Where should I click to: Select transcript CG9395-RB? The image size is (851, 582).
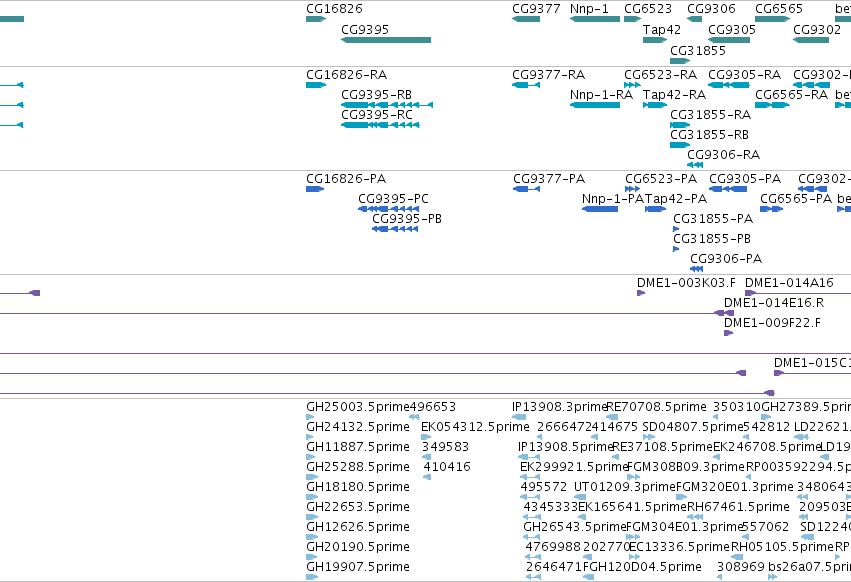387,105
